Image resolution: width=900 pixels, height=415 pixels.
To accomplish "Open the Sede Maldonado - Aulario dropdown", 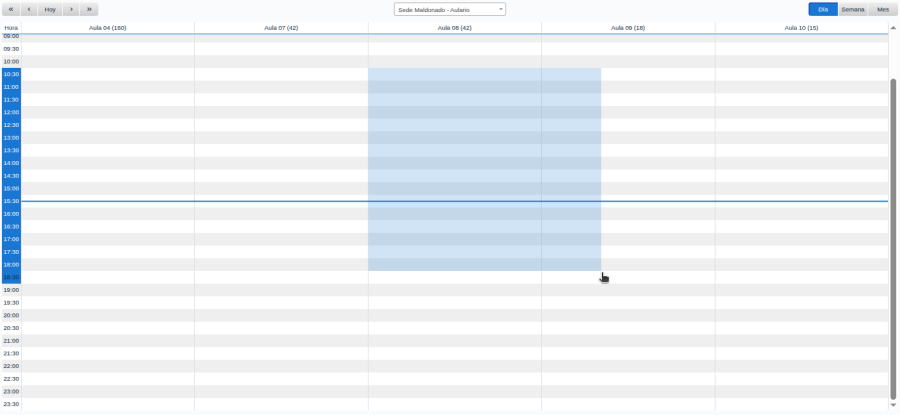I will coord(449,9).
